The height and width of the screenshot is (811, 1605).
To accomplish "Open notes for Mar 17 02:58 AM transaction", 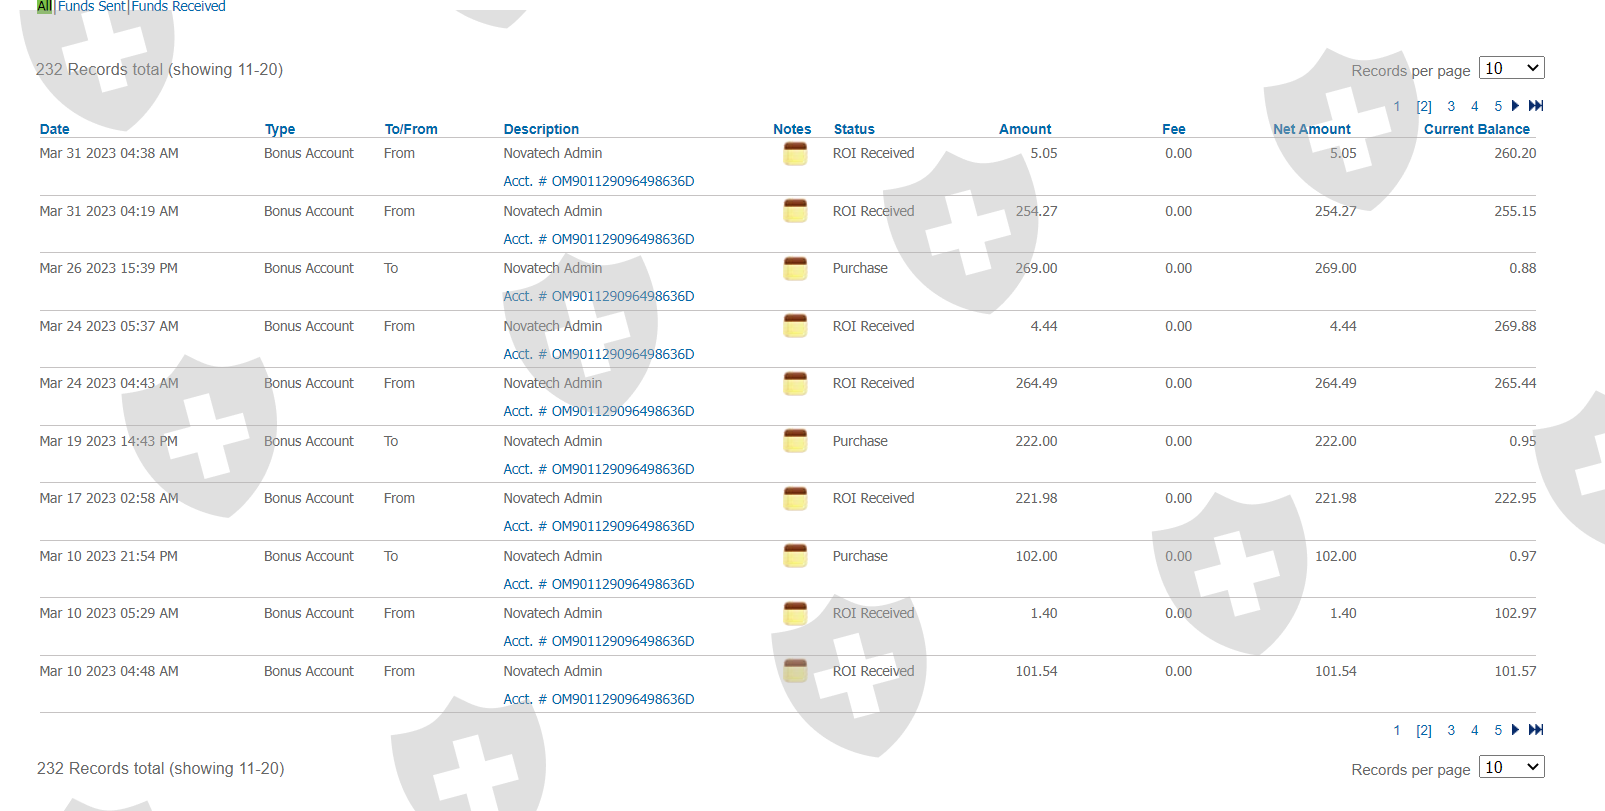I will pos(795,499).
